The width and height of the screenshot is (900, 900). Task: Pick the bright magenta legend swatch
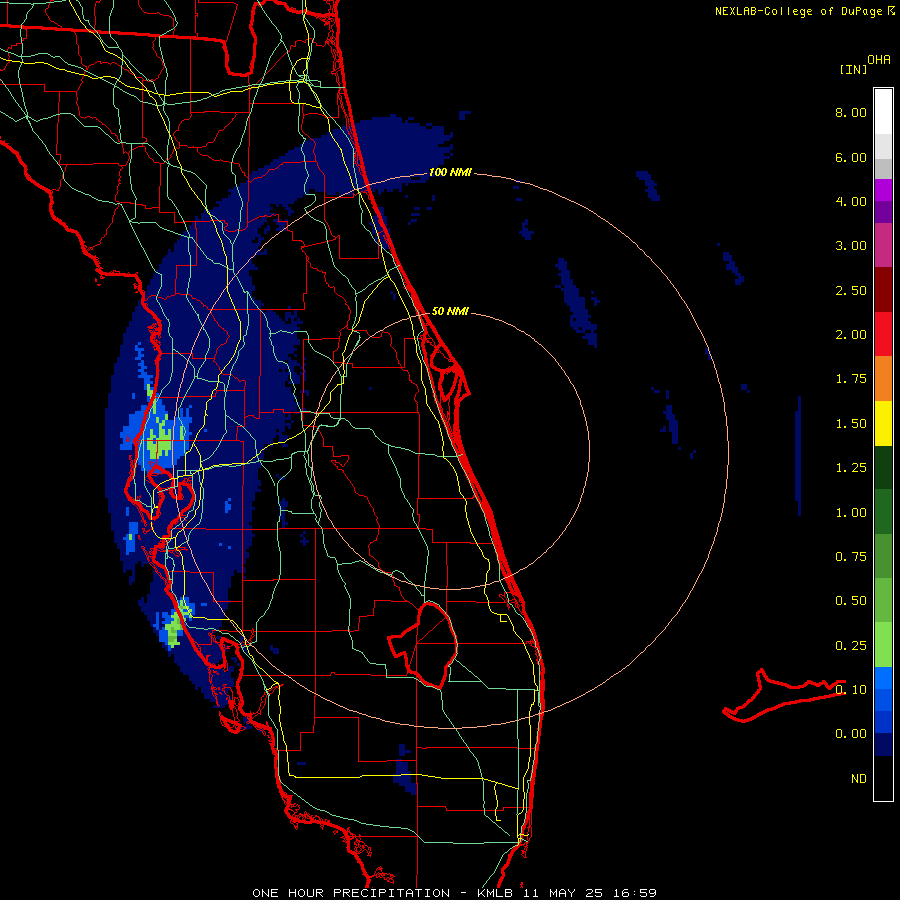pos(883,190)
